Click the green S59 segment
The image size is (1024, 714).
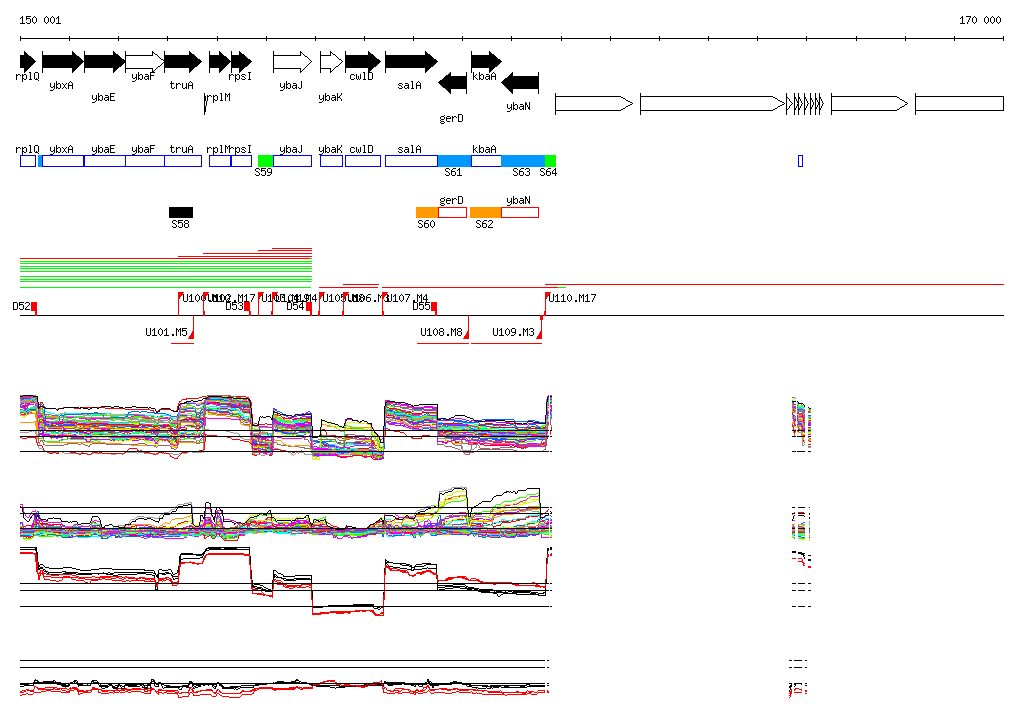pyautogui.click(x=265, y=161)
